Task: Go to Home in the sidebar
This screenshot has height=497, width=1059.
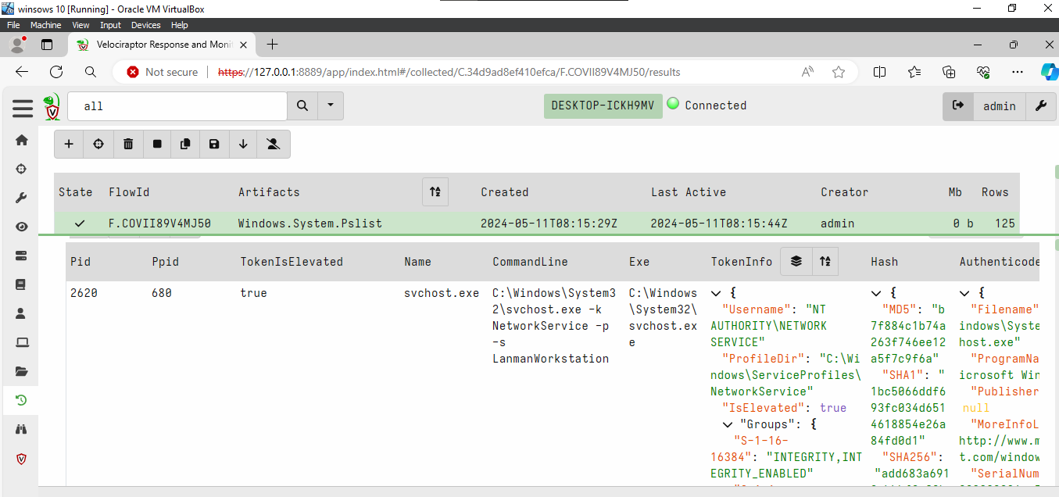Action: click(22, 140)
